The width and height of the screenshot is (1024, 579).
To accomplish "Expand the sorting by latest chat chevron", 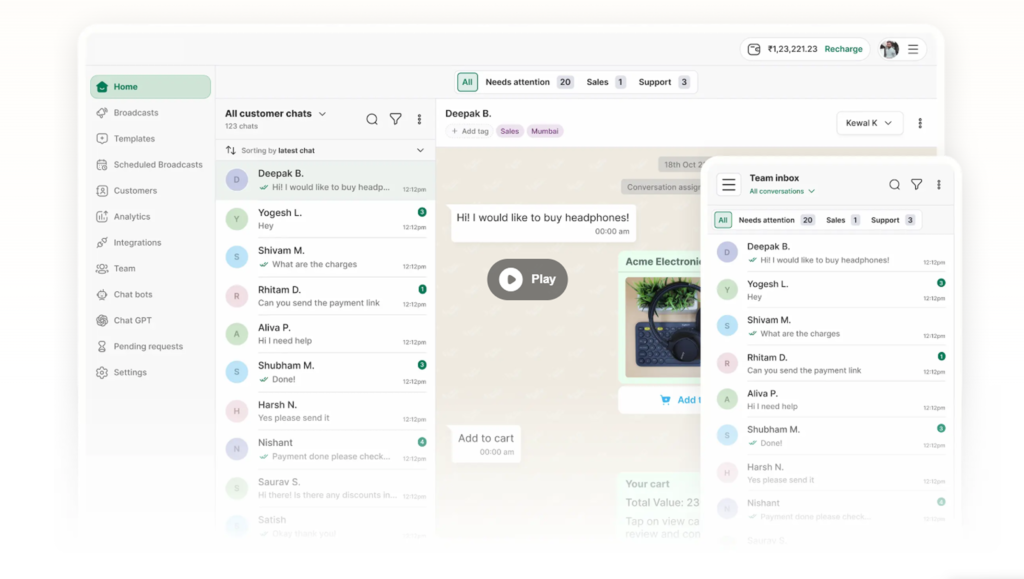I will point(420,150).
